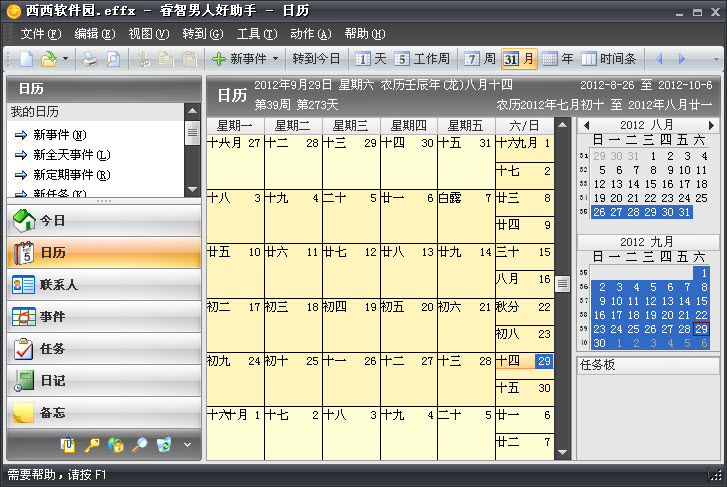Image resolution: width=727 pixels, height=487 pixels.
Task: Click the calendar's vertical scrollbar handle
Action: pyautogui.click(x=562, y=284)
